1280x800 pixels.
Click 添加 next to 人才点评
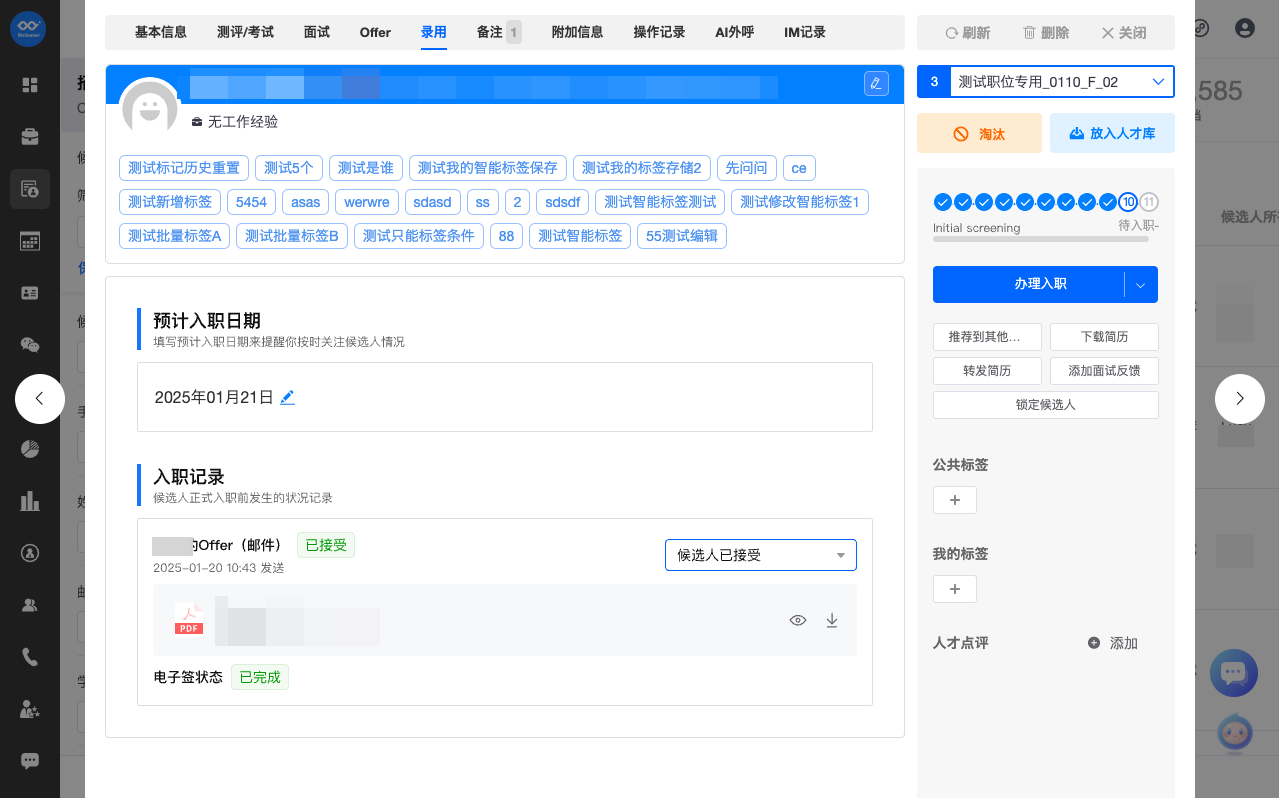pyautogui.click(x=1113, y=643)
